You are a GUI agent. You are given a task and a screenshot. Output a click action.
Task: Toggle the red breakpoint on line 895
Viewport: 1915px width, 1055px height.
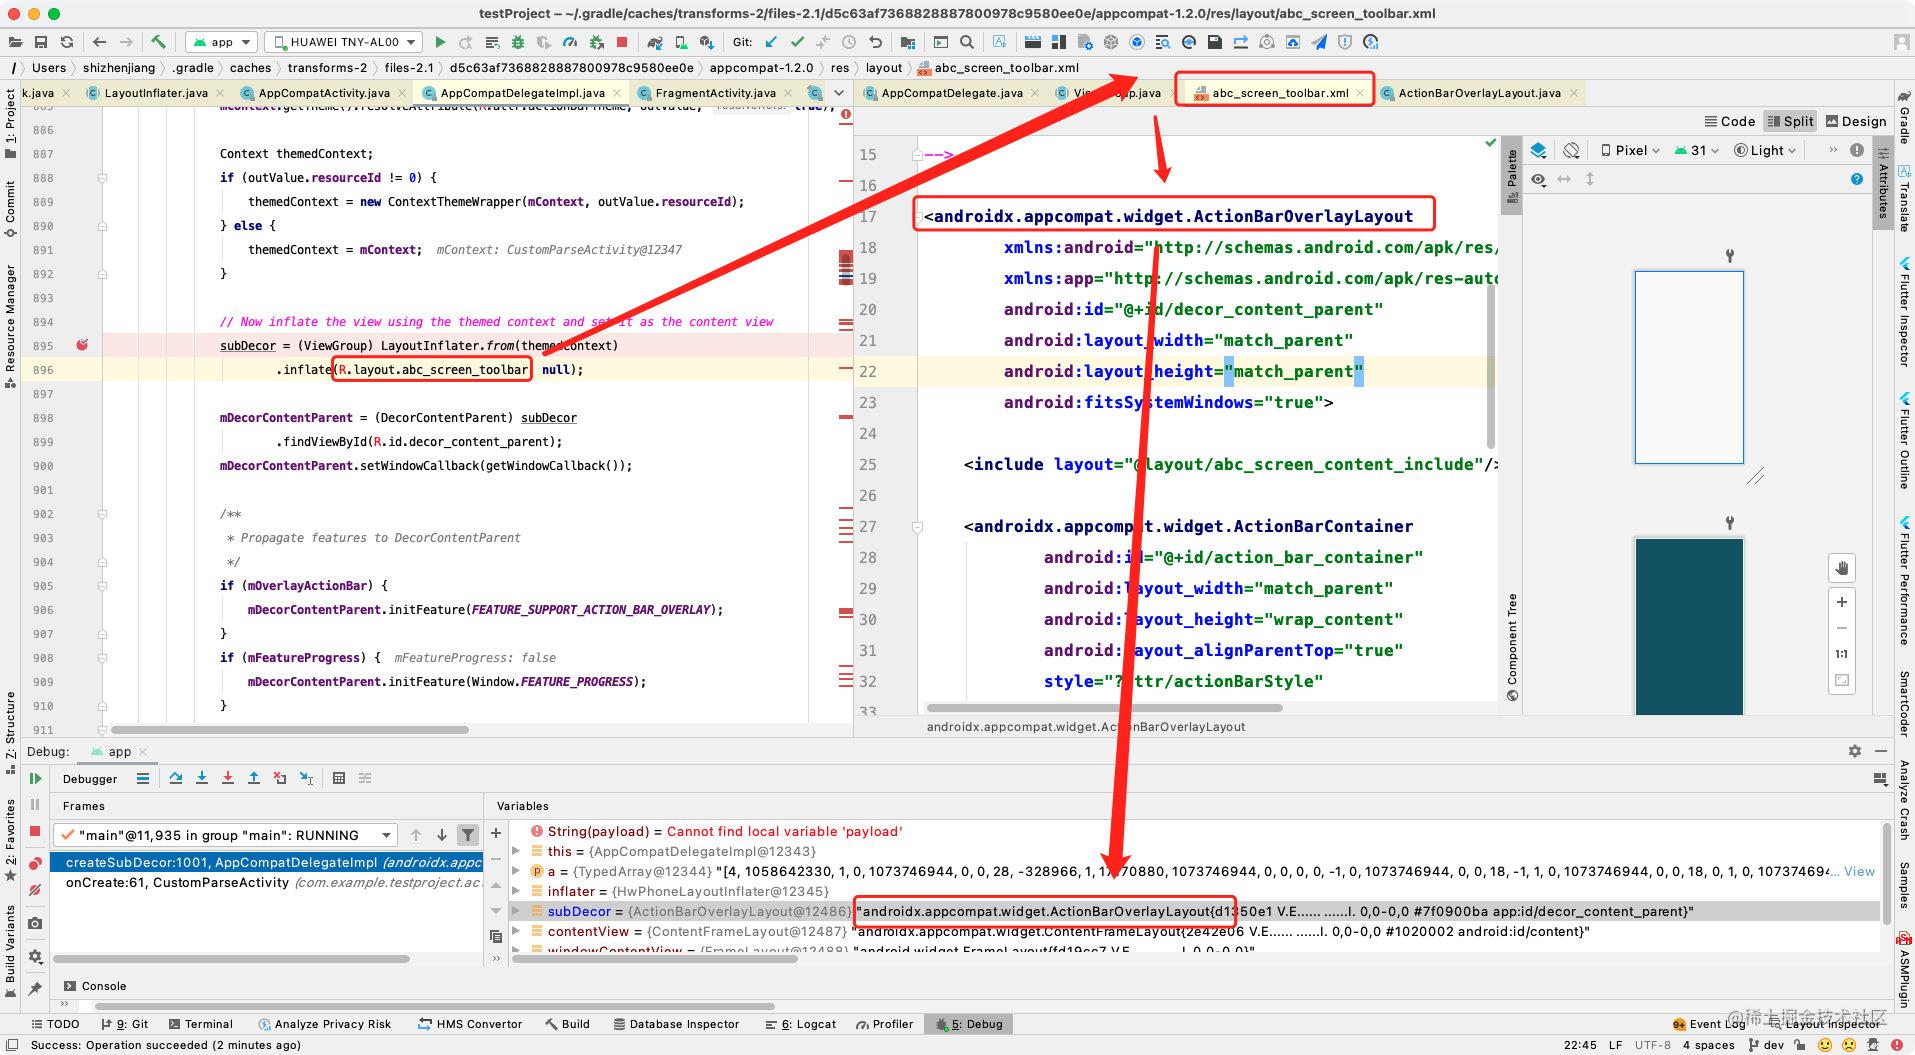[x=82, y=344]
